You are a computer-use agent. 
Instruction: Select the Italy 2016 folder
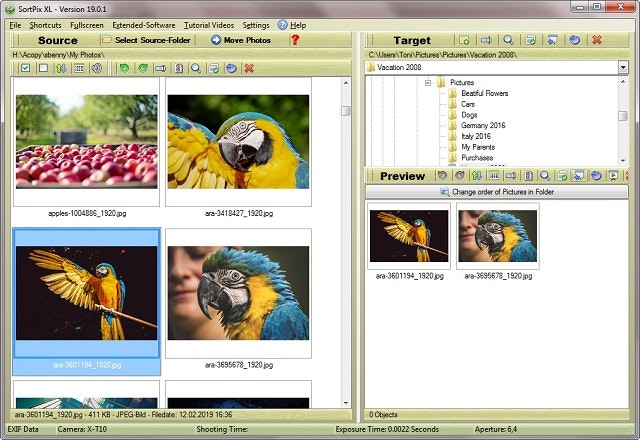click(476, 136)
